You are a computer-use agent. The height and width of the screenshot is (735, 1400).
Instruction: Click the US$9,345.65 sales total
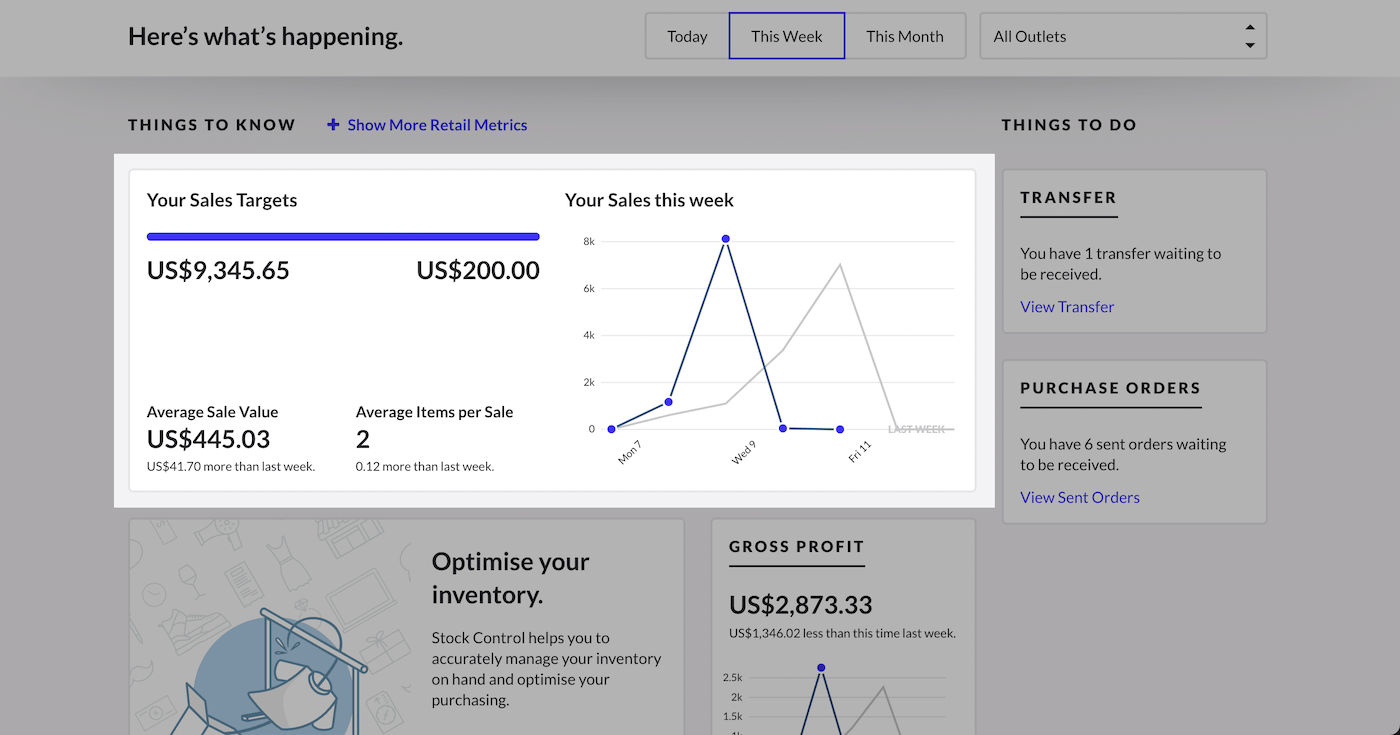pyautogui.click(x=218, y=270)
